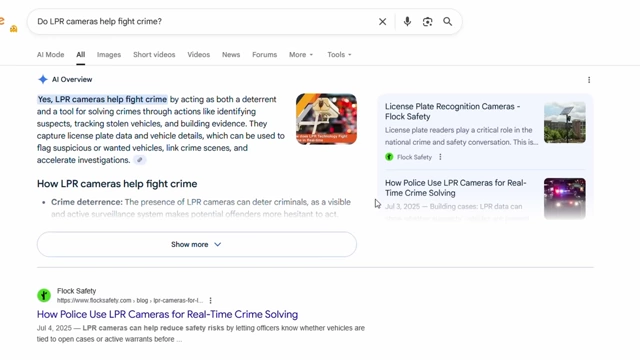
Task: Open search by image via the camera lens icon
Action: pos(427,22)
